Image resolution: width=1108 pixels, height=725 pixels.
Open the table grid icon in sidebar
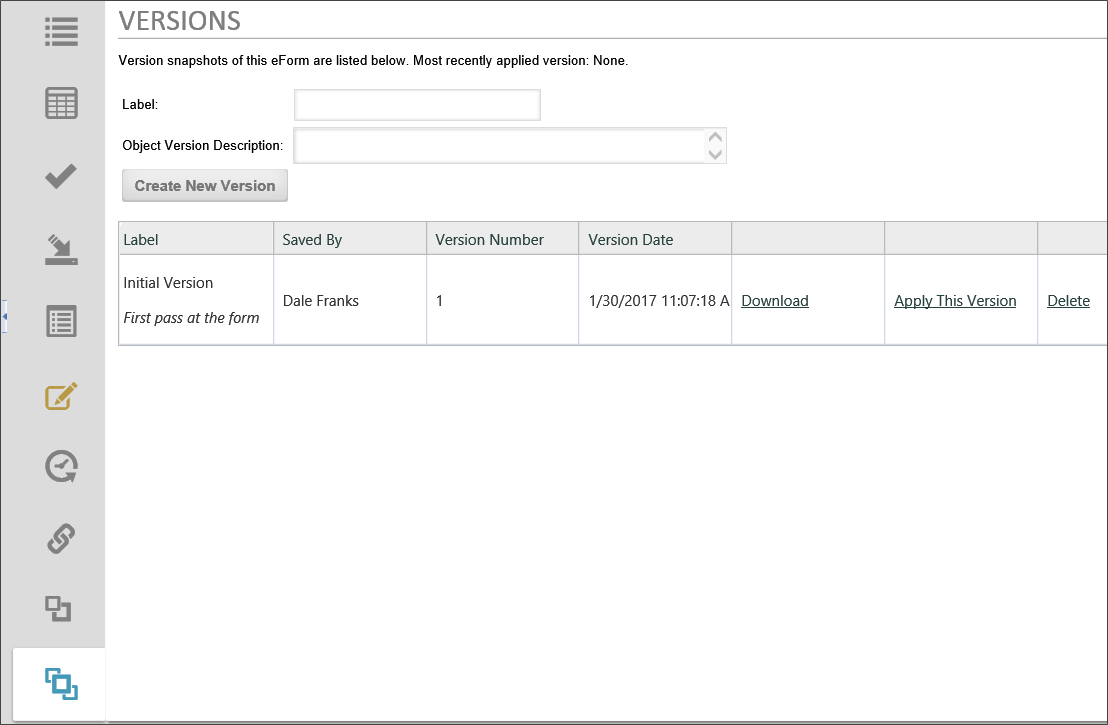click(61, 103)
